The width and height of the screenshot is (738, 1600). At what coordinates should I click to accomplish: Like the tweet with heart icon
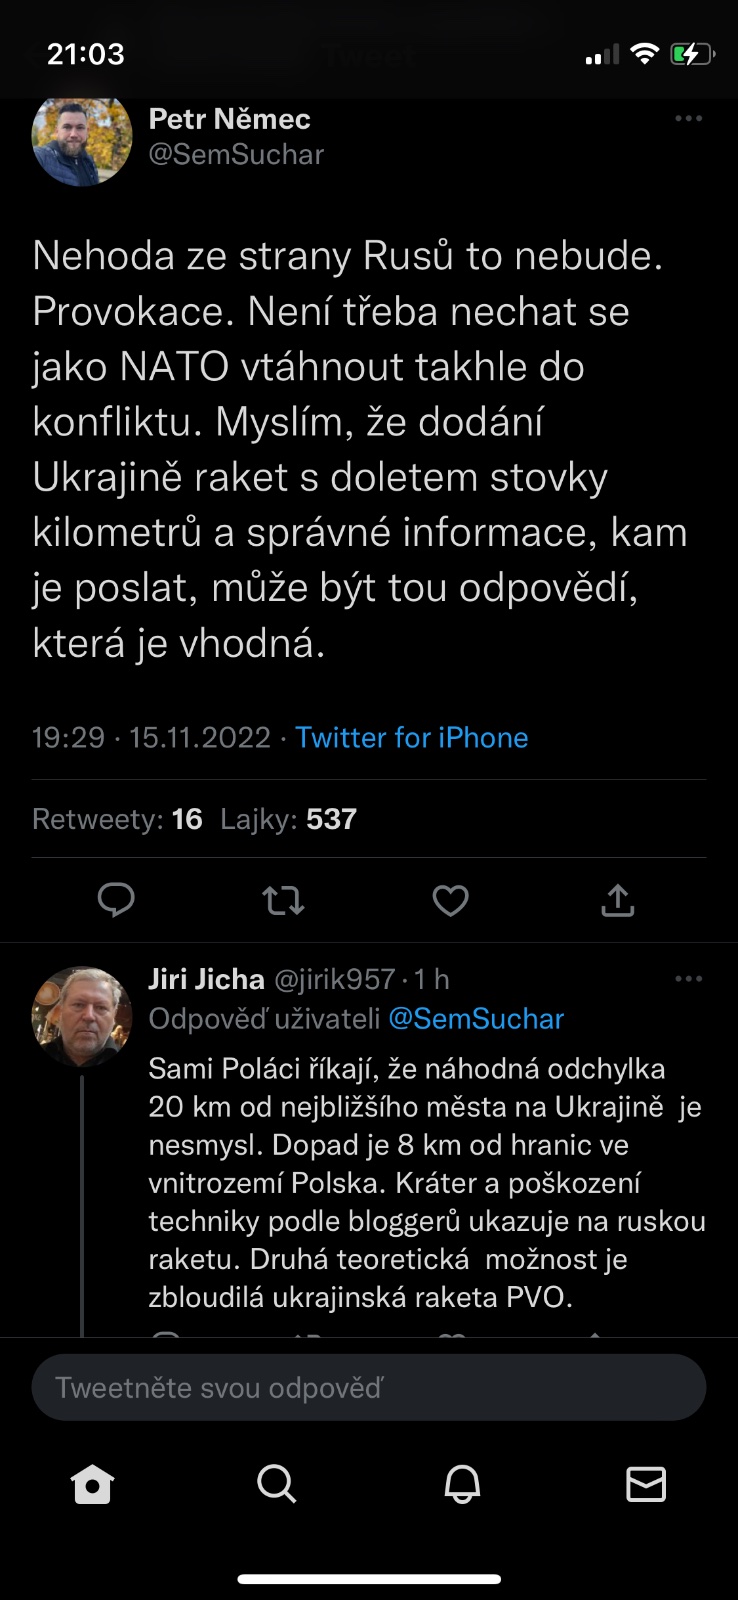[x=450, y=901]
